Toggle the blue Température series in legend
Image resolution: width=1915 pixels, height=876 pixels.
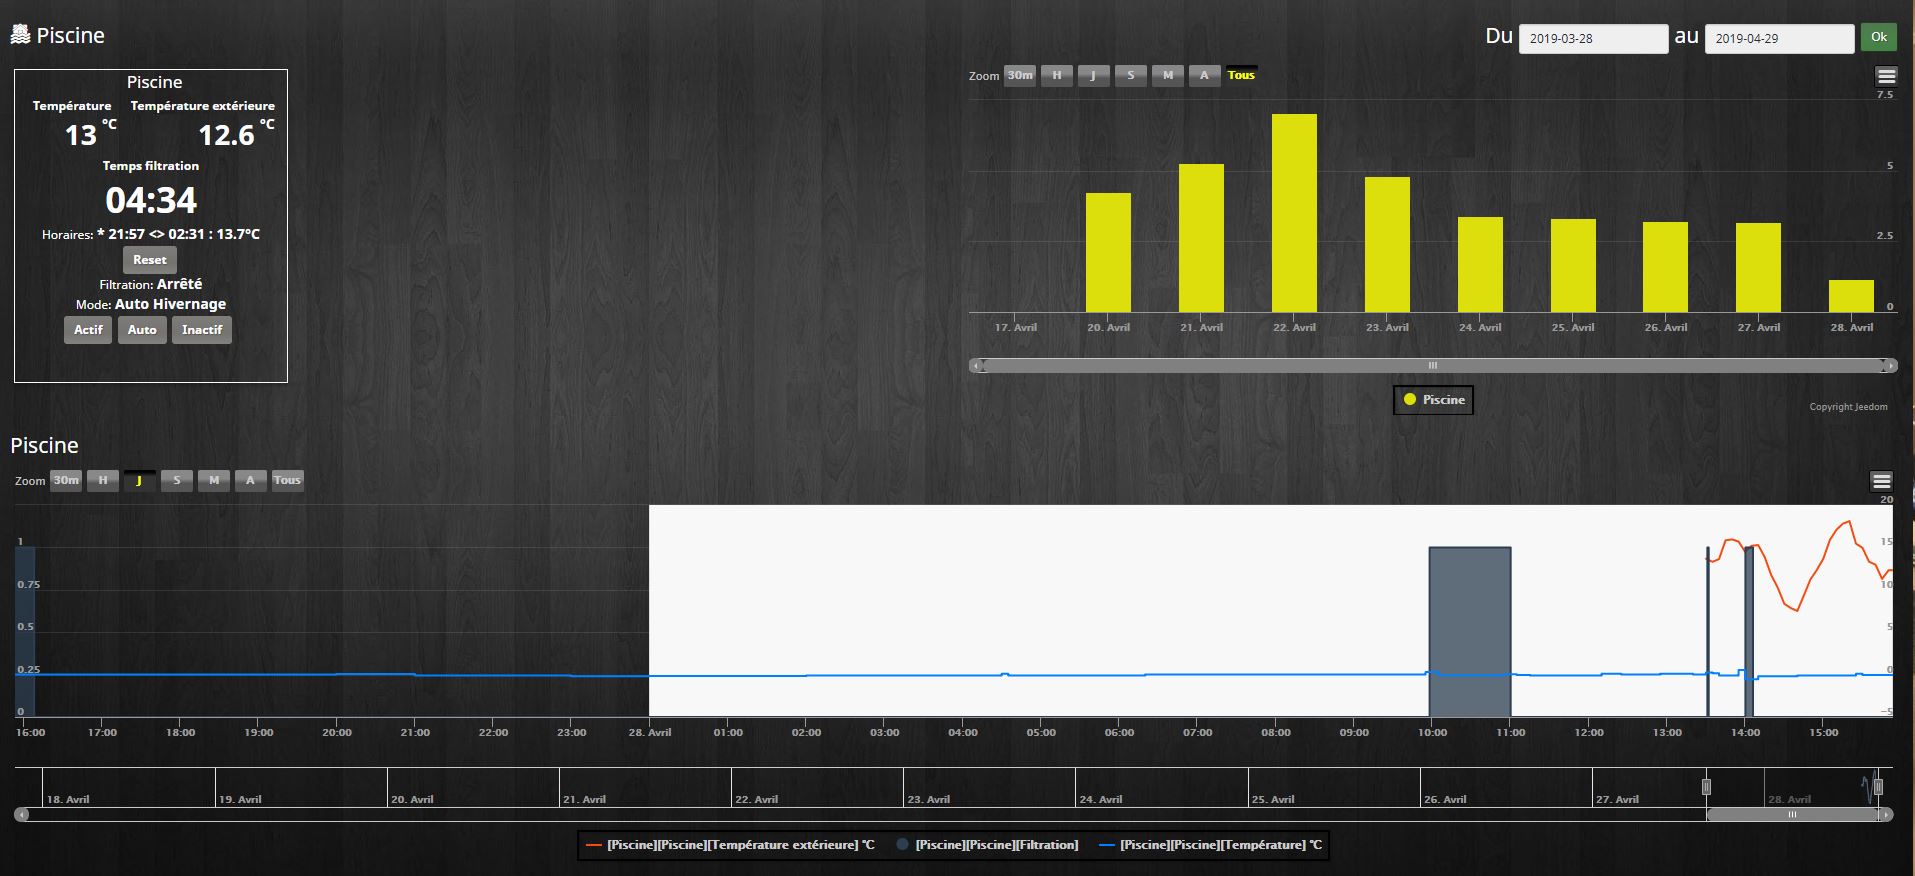(x=1211, y=845)
